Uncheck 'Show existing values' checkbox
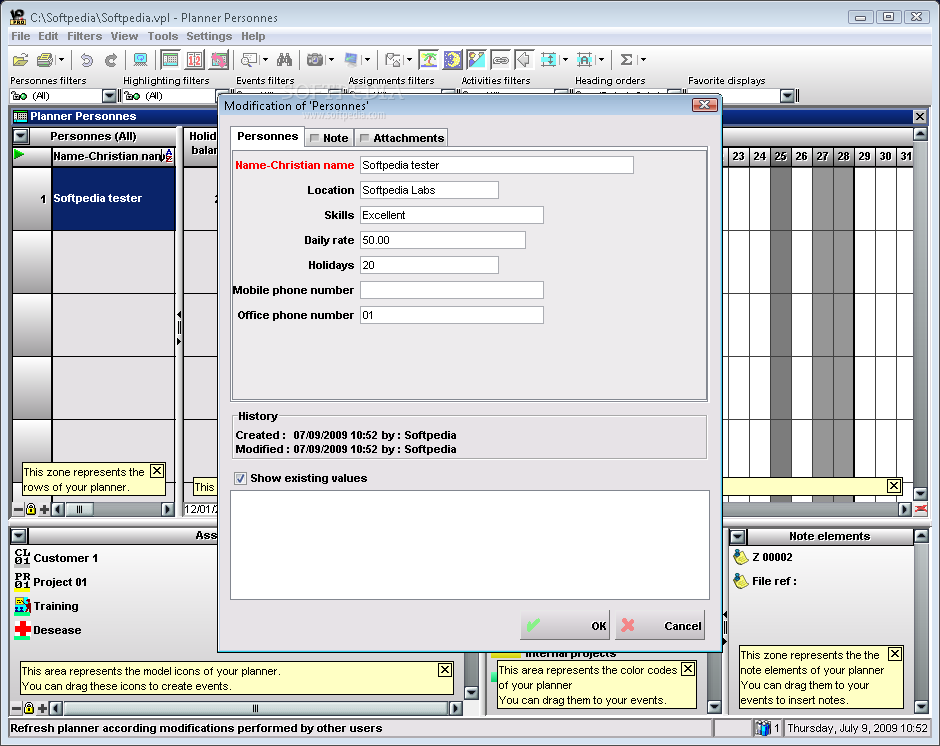This screenshot has height=746, width=940. [x=240, y=478]
